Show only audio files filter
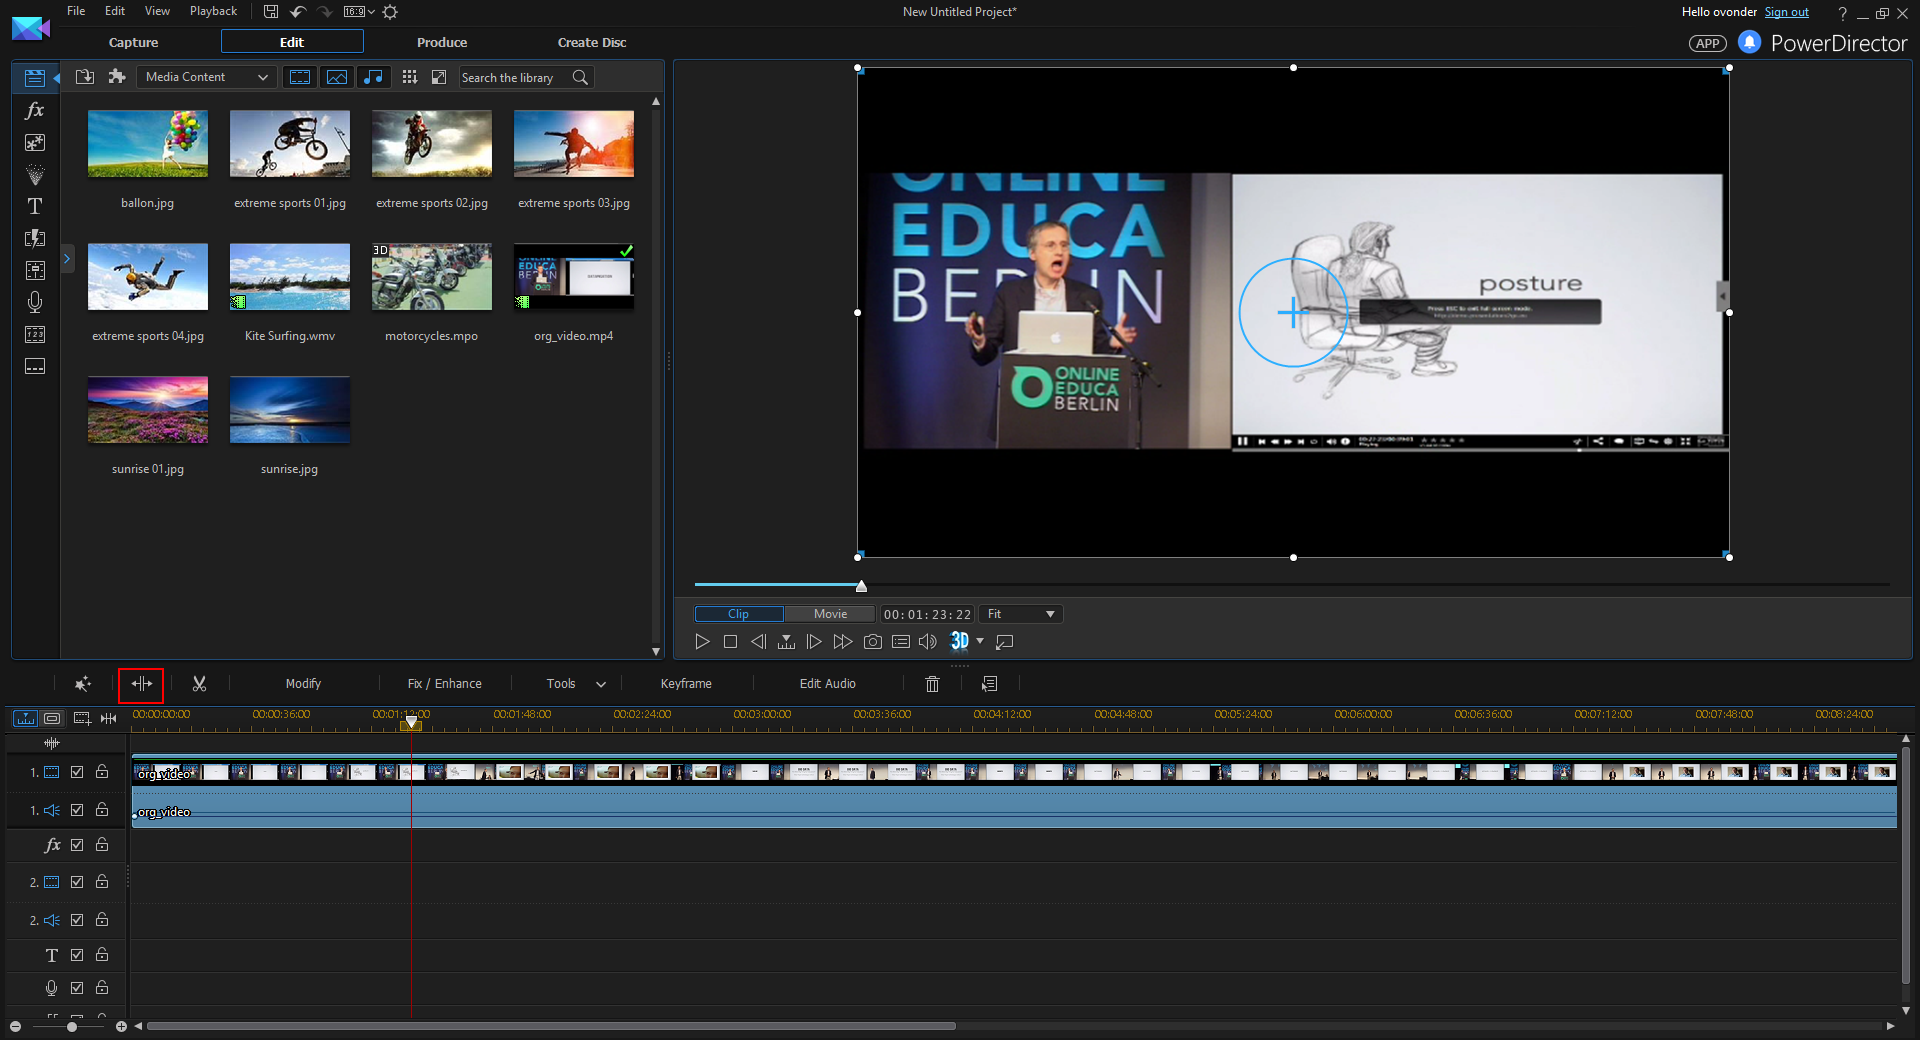This screenshot has width=1920, height=1040. (373, 77)
